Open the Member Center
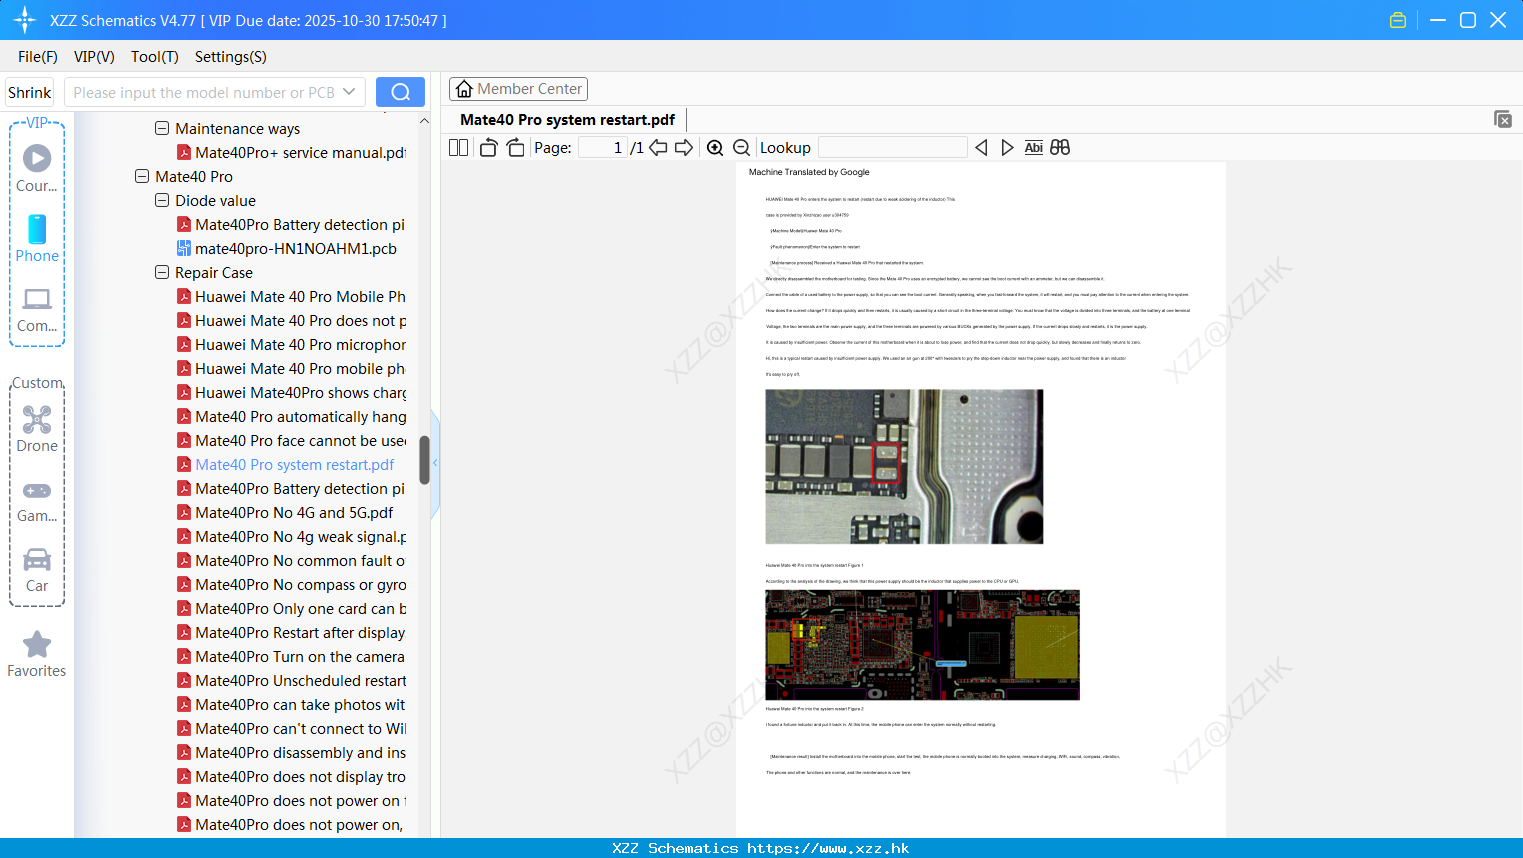Screen dimensions: 1523x858 [518, 89]
